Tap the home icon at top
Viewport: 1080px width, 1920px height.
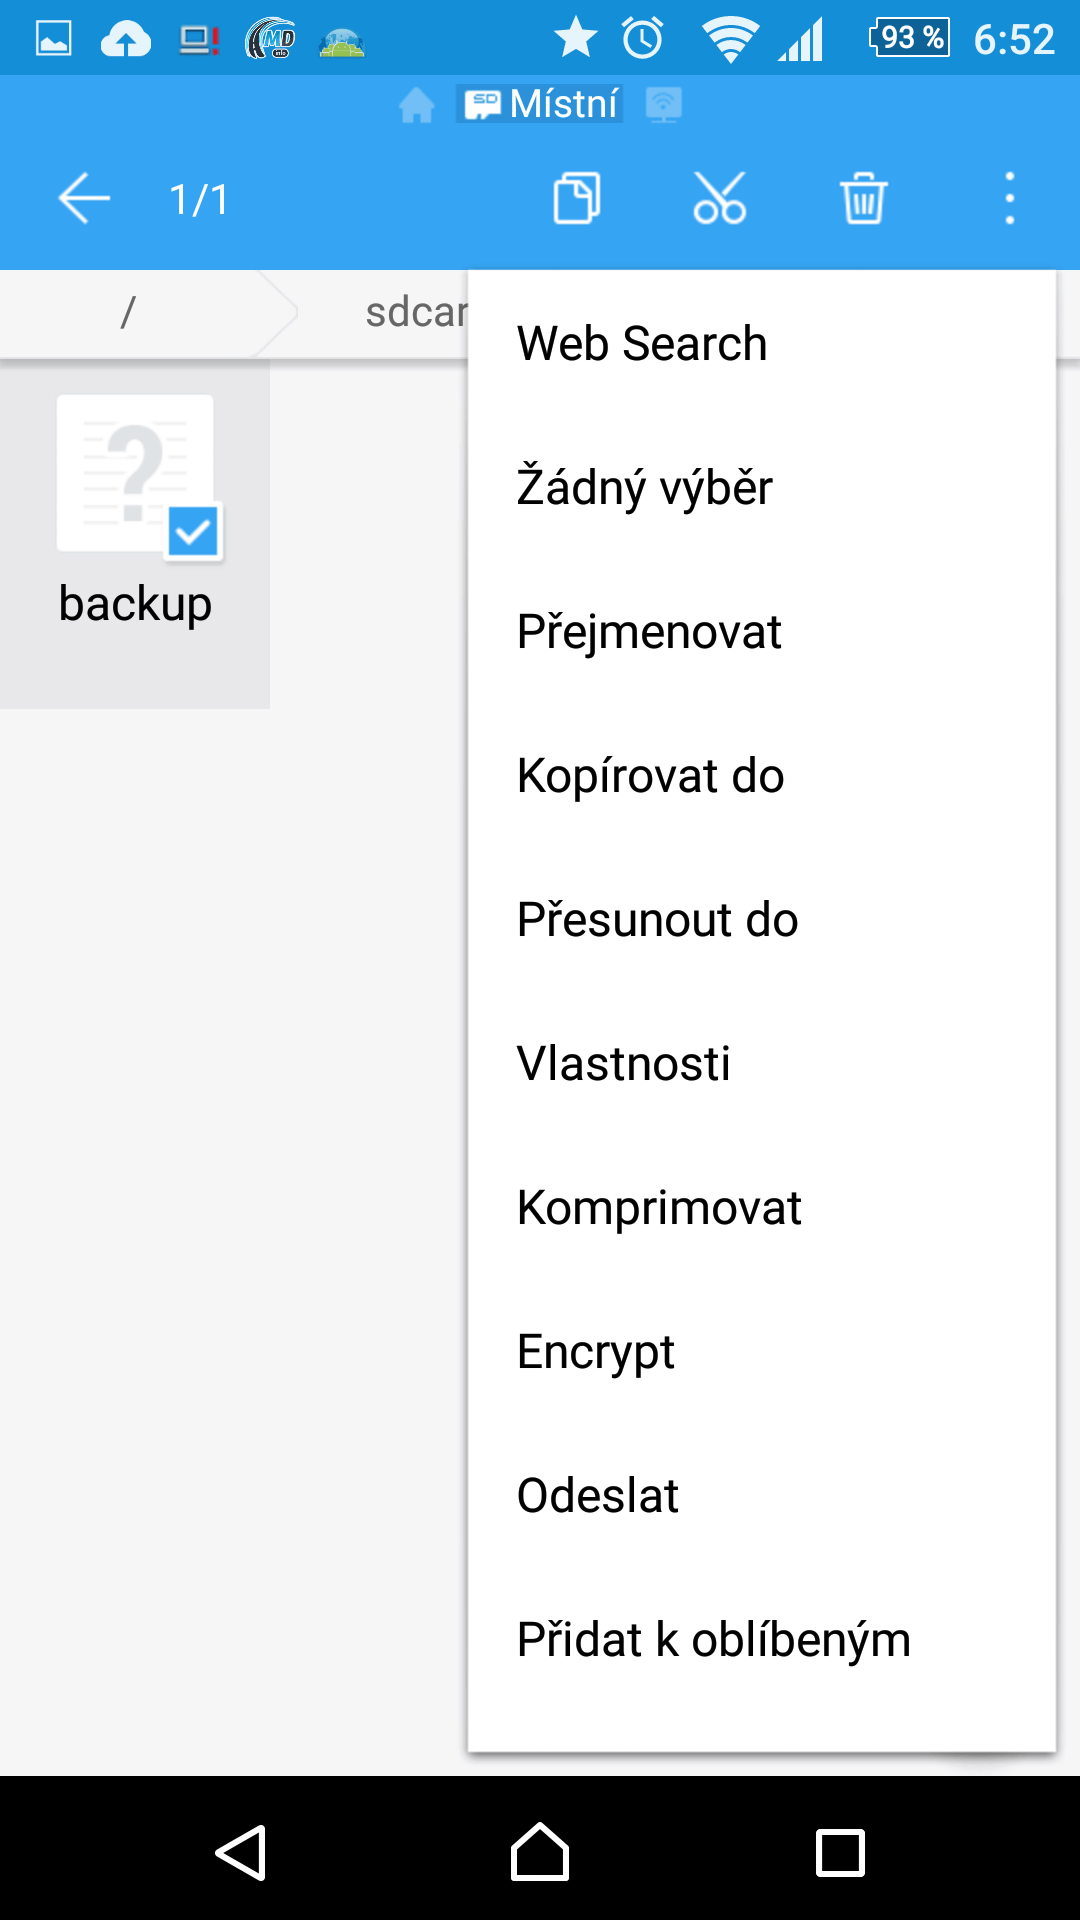[417, 104]
